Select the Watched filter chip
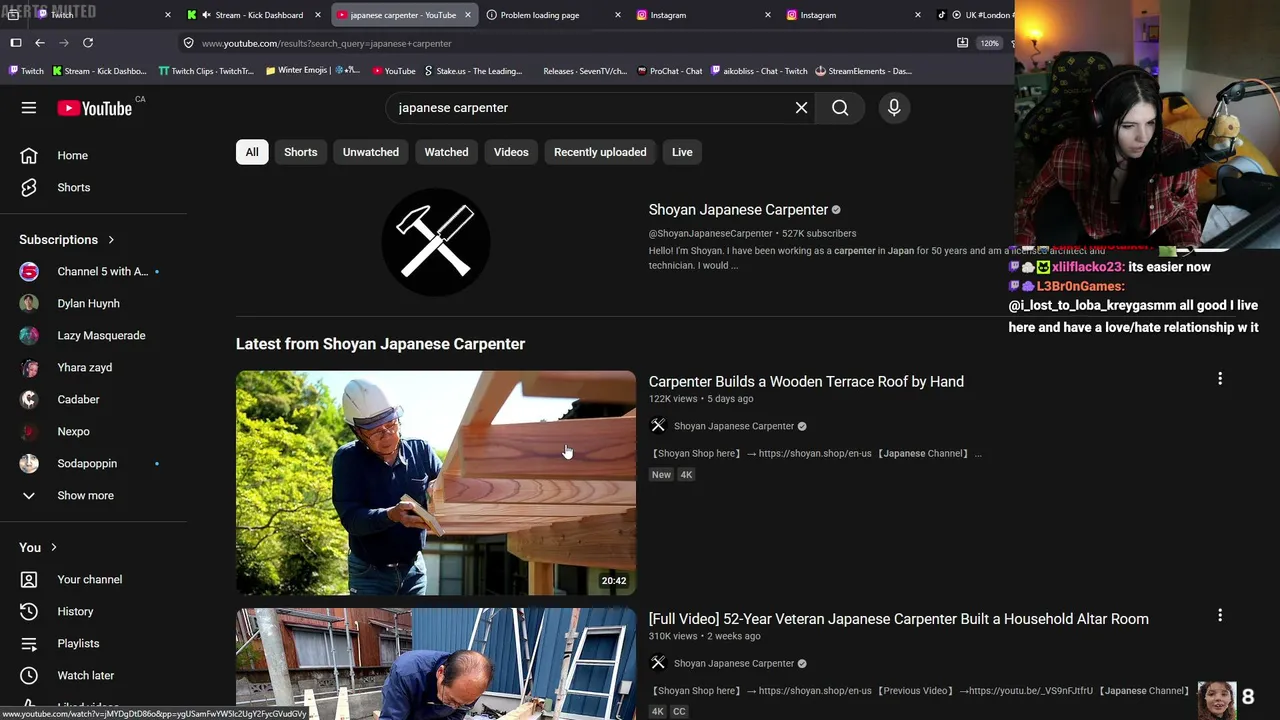 [x=446, y=152]
